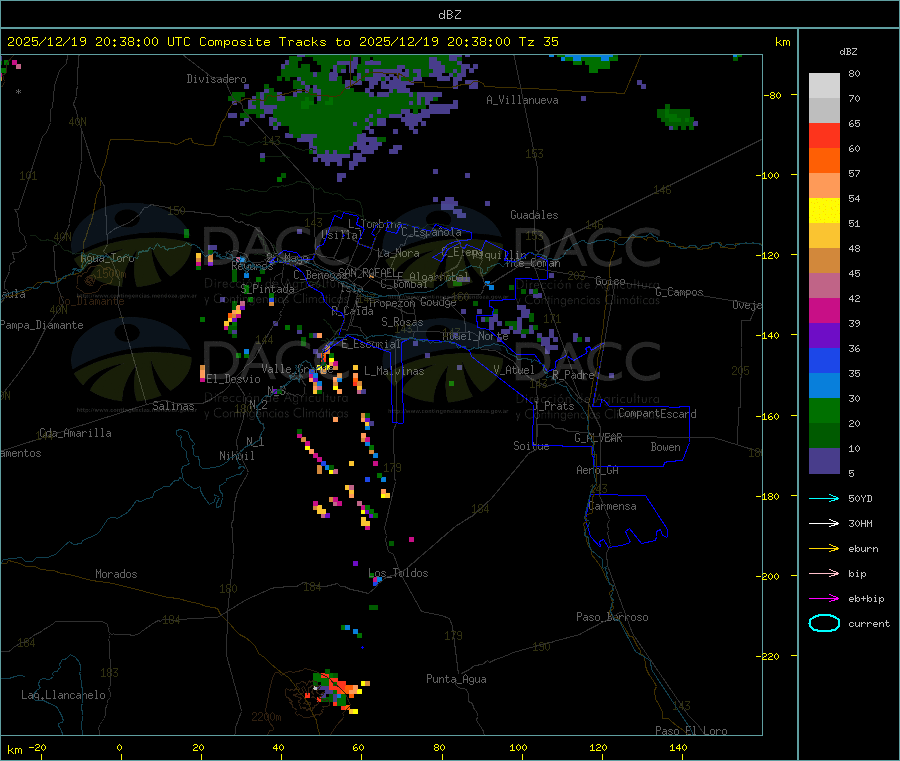Click the 100 km tick on the horizontal axis
Screen dimensions: 900x761
coord(518,748)
